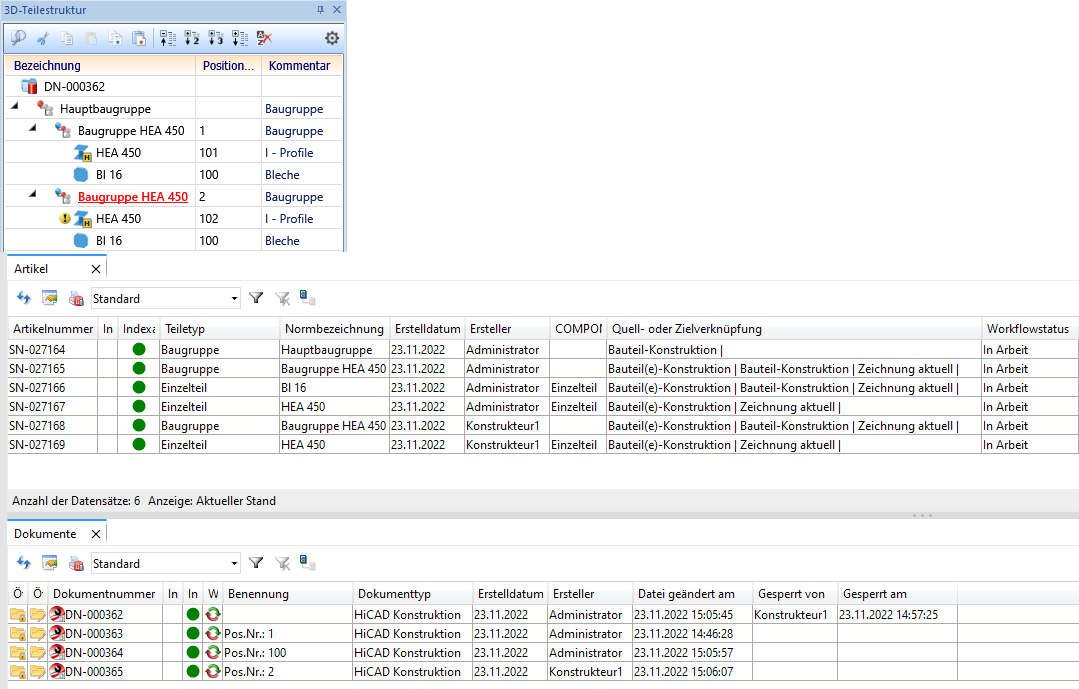Click refresh arrows icon in Artikel toolbar
The height and width of the screenshot is (689, 1079).
click(24, 298)
